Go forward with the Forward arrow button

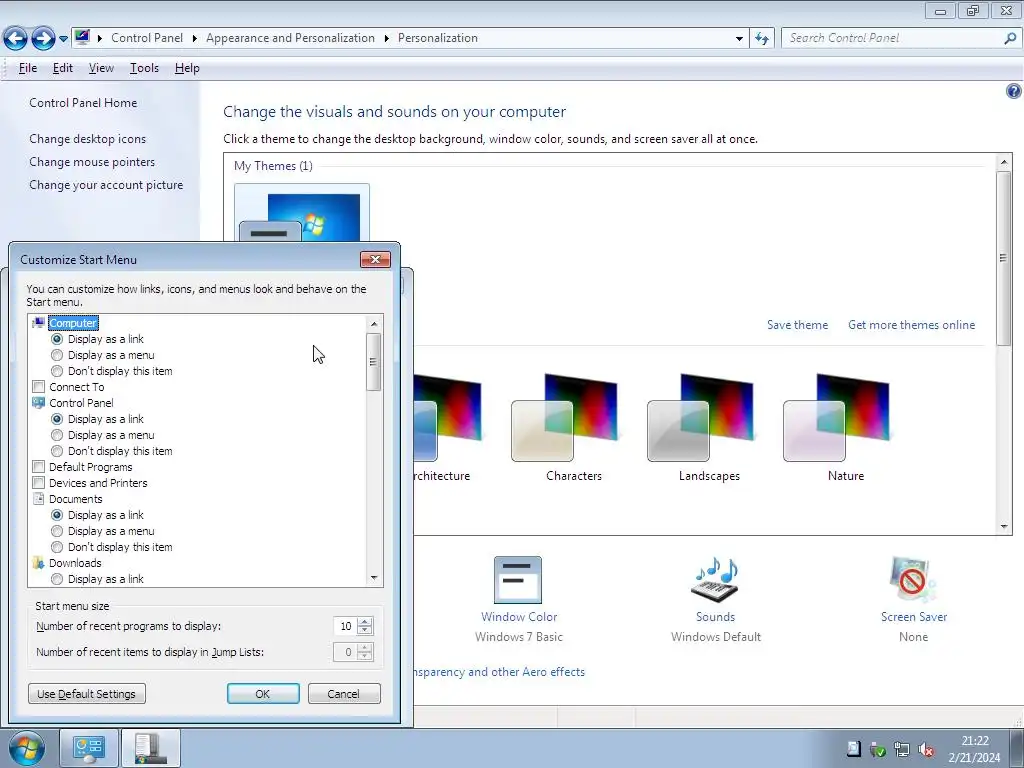tap(43, 39)
